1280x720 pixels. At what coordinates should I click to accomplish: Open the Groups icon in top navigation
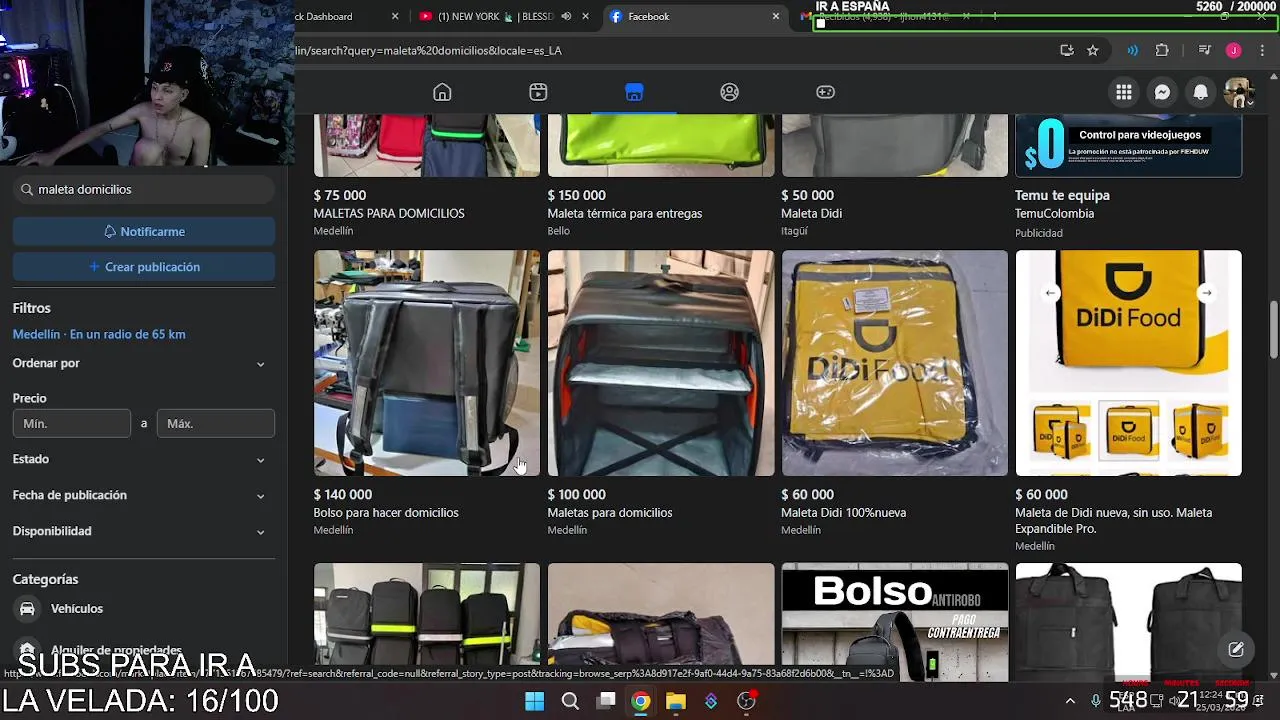730,92
